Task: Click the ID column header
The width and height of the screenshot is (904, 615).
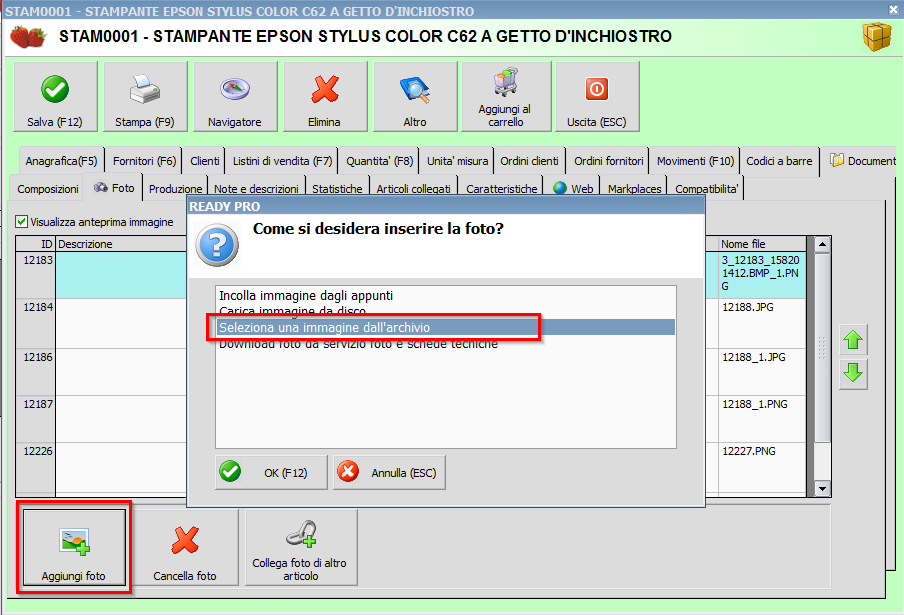Action: coord(36,244)
